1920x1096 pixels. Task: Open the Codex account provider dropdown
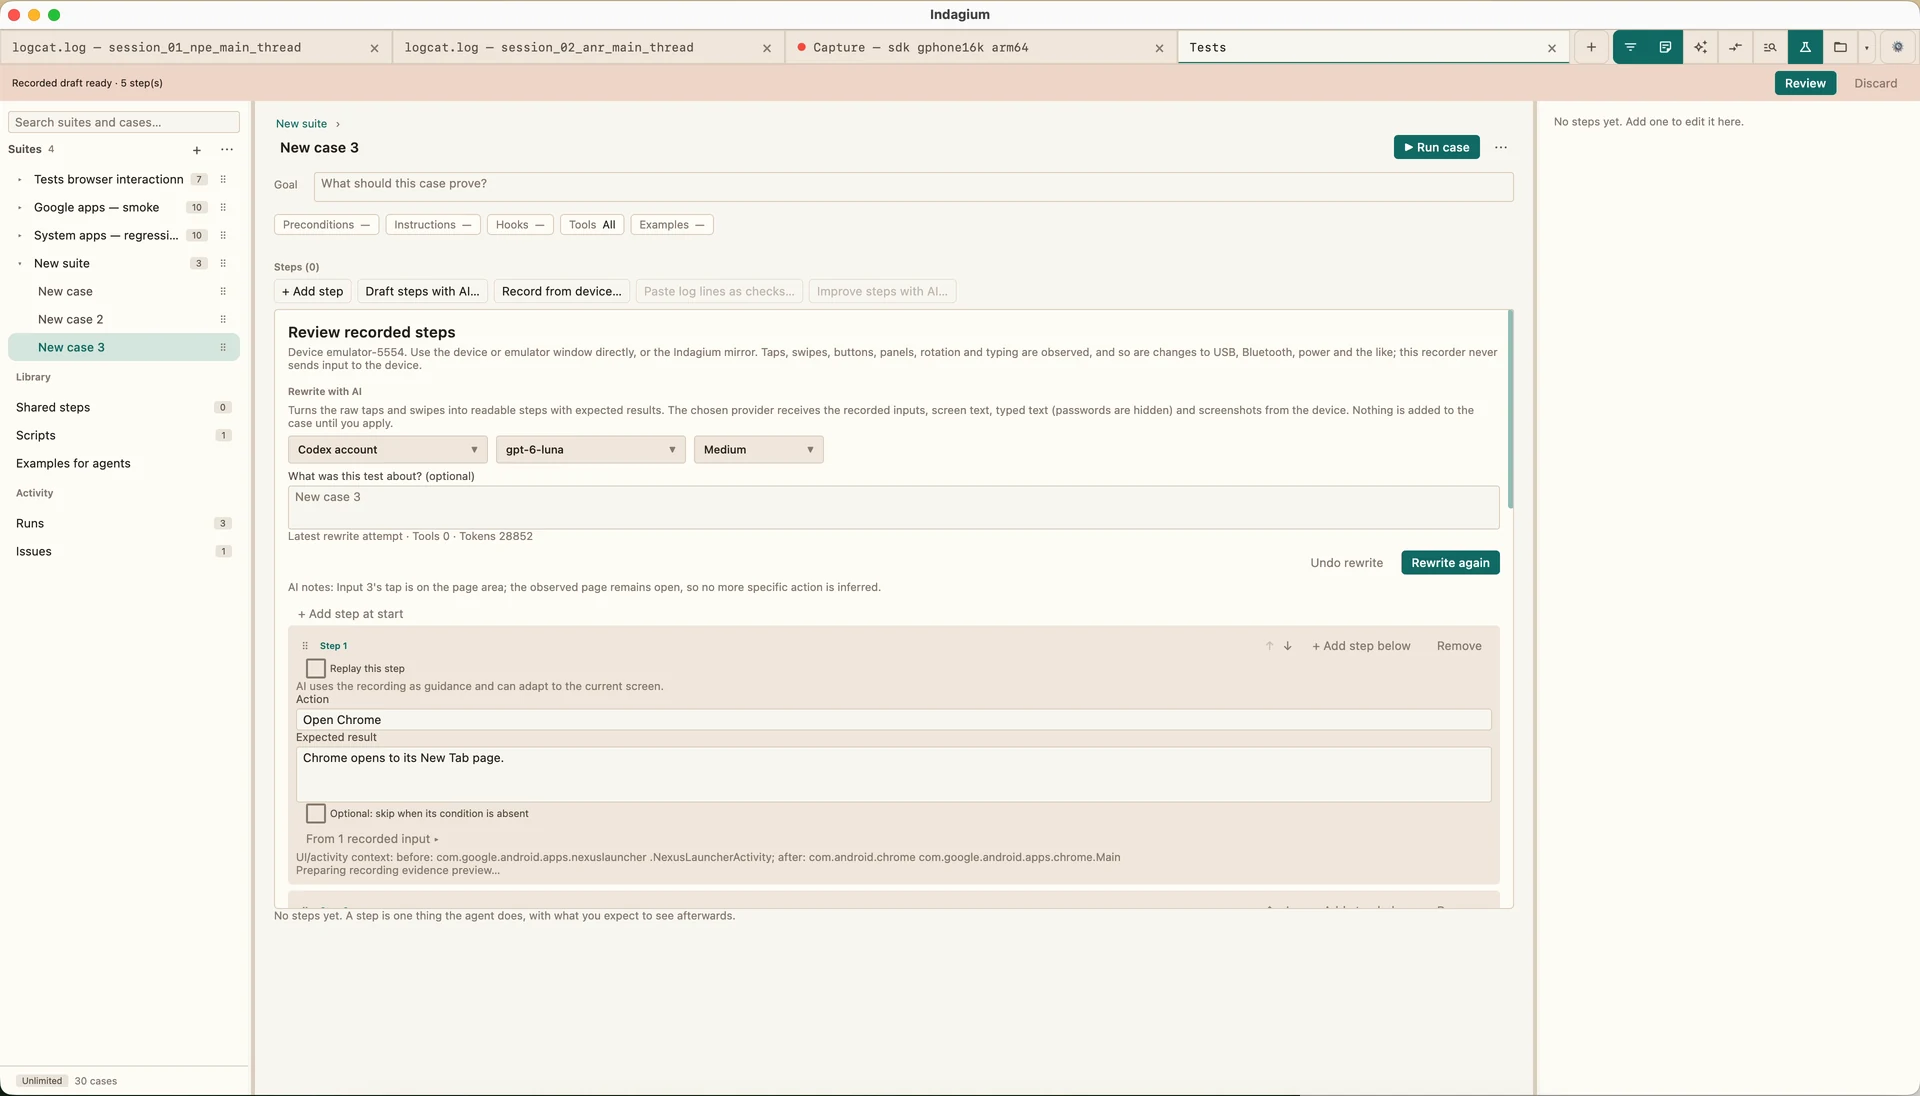388,450
